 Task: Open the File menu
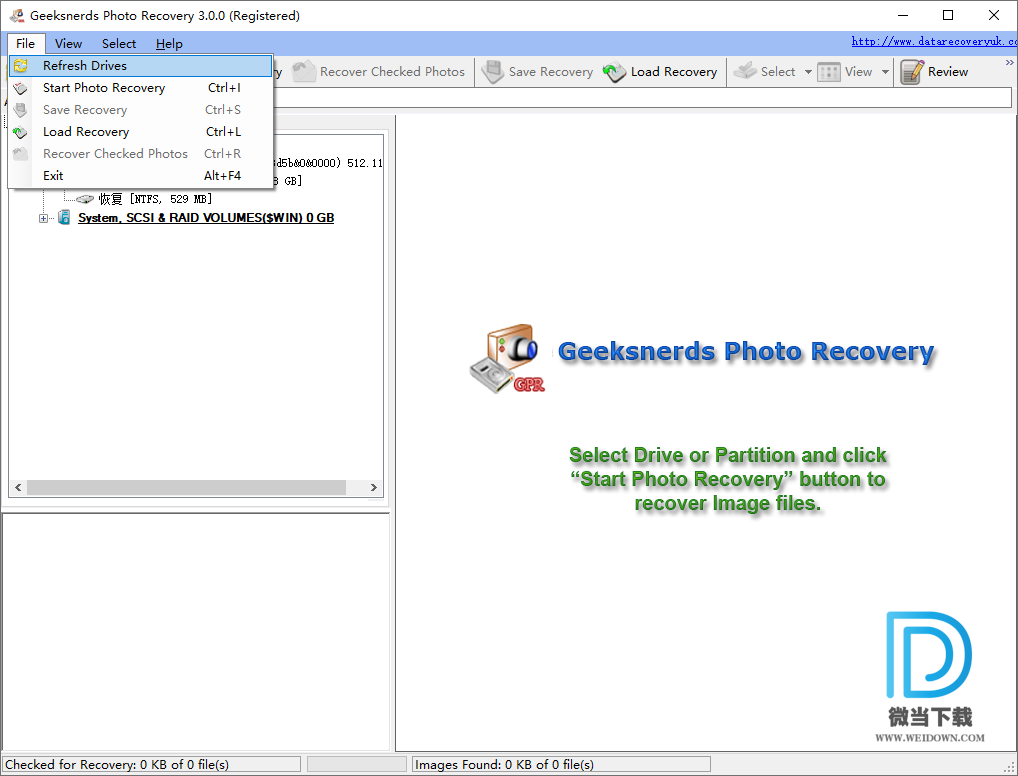click(25, 44)
